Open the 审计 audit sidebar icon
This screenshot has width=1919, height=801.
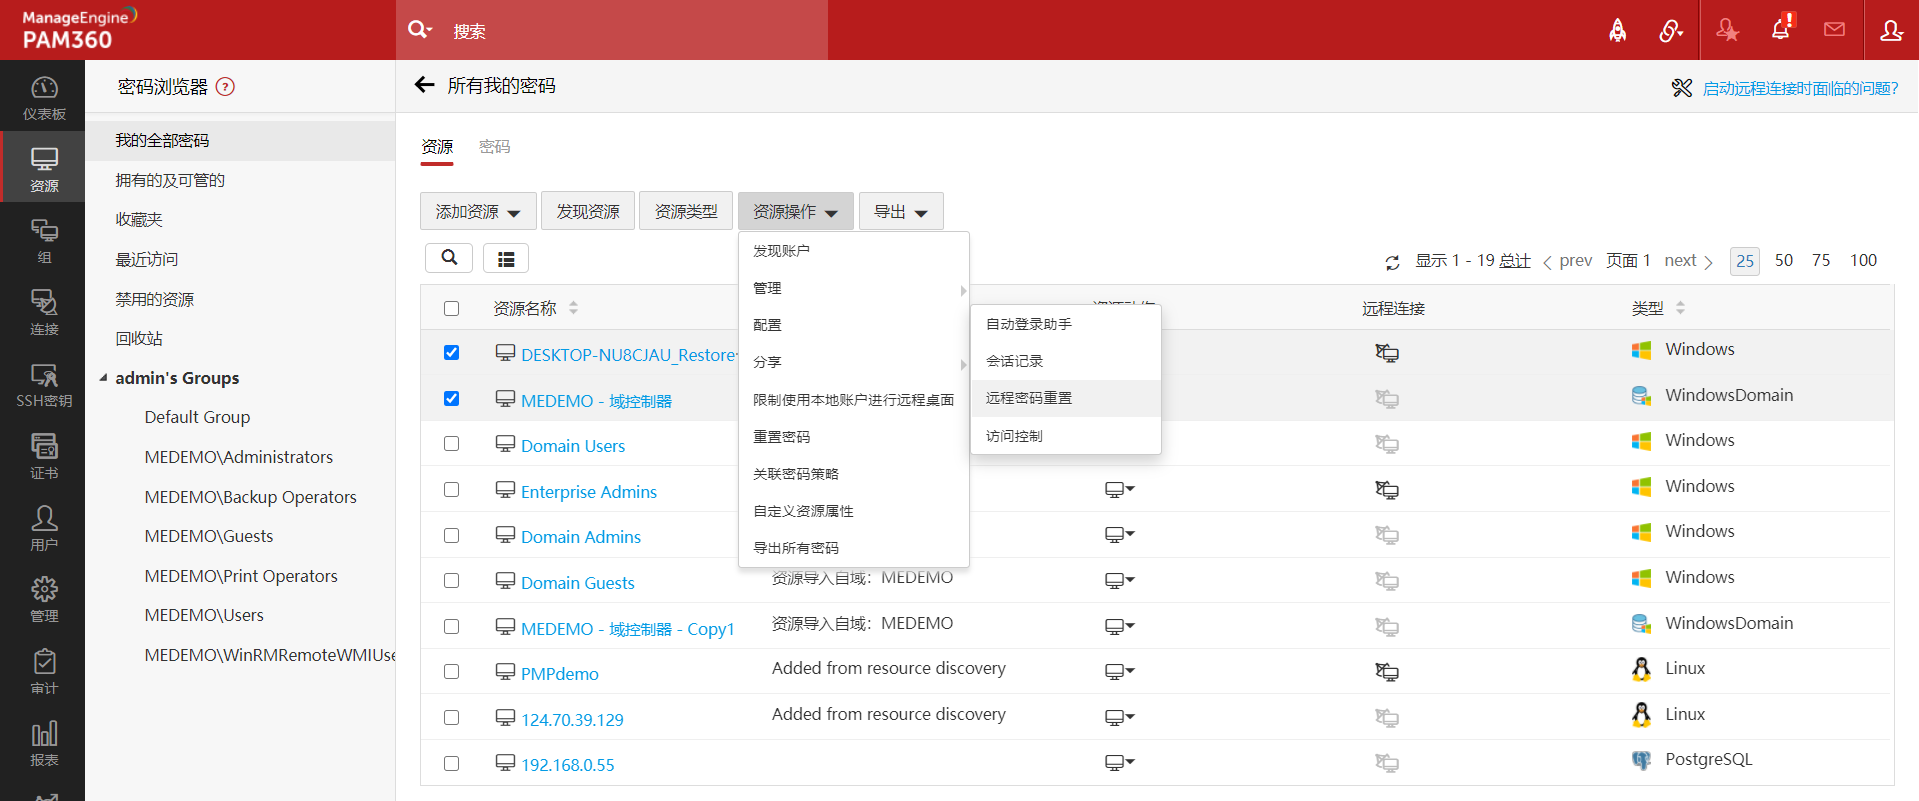pyautogui.click(x=44, y=672)
